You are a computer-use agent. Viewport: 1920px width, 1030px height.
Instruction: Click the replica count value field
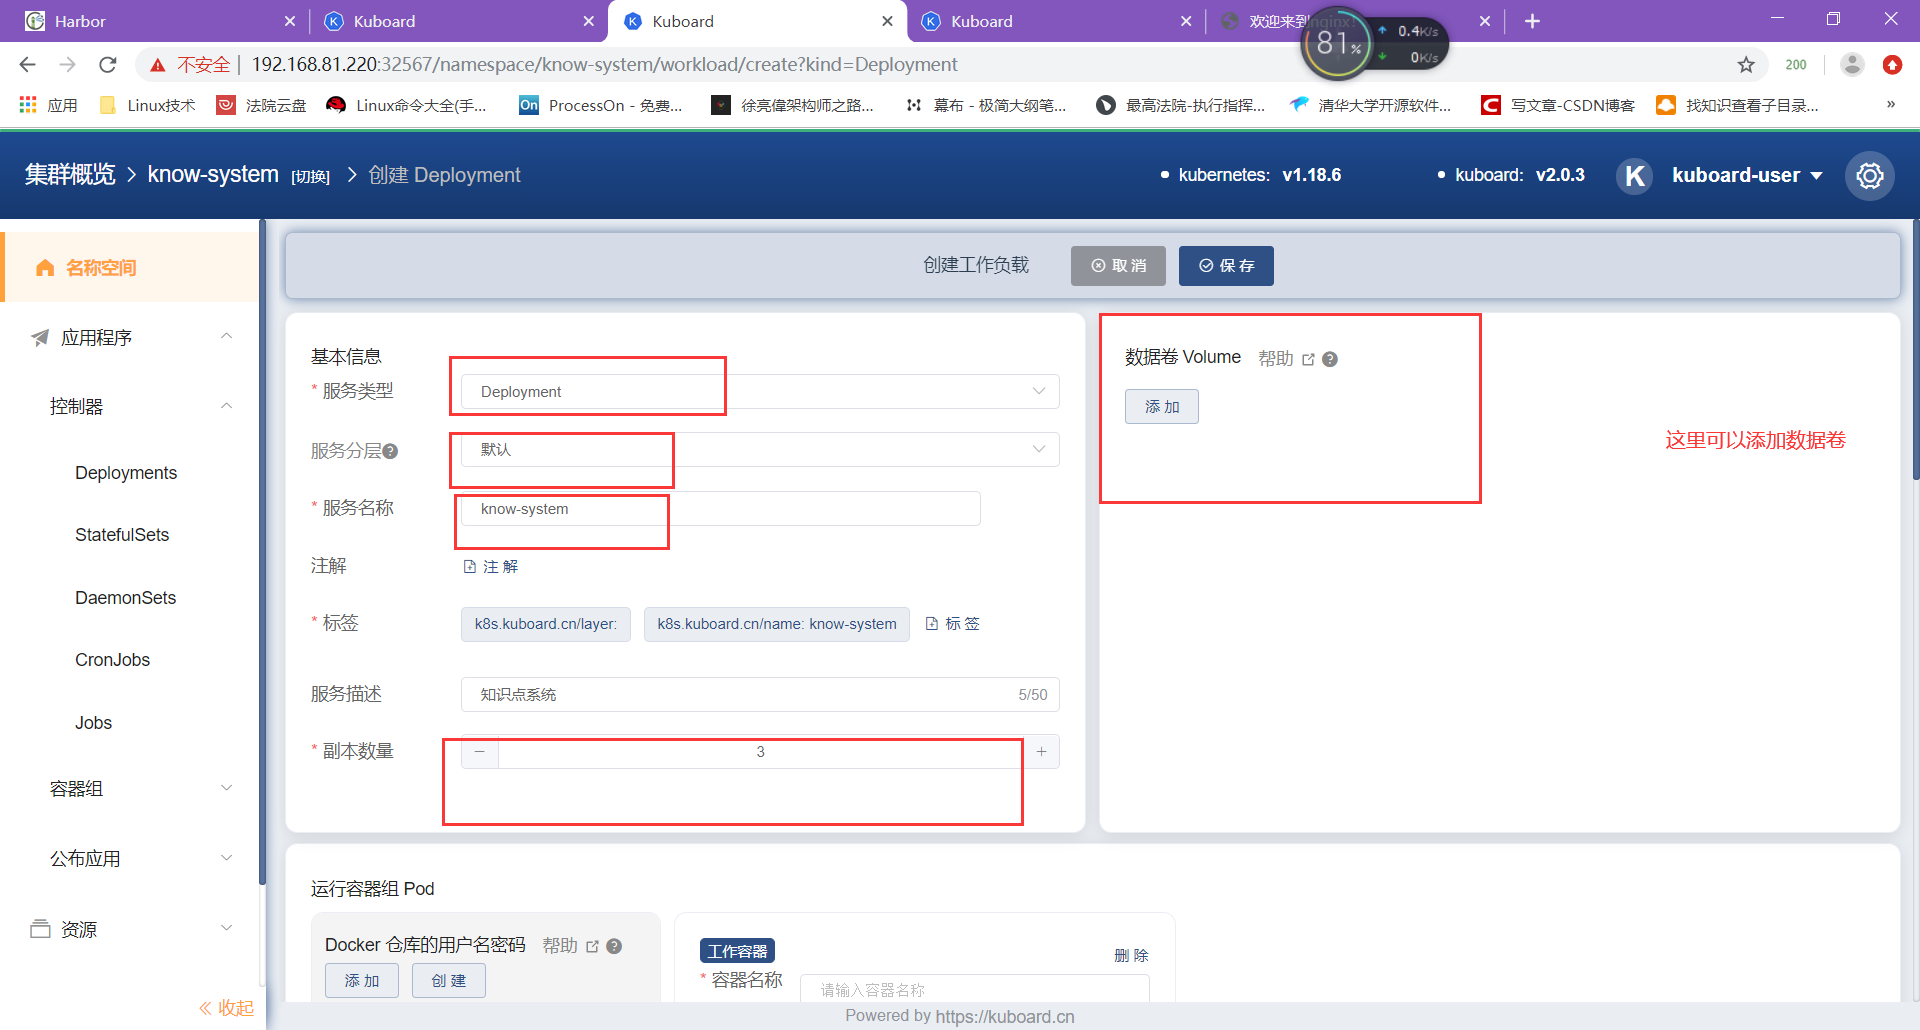pos(760,752)
